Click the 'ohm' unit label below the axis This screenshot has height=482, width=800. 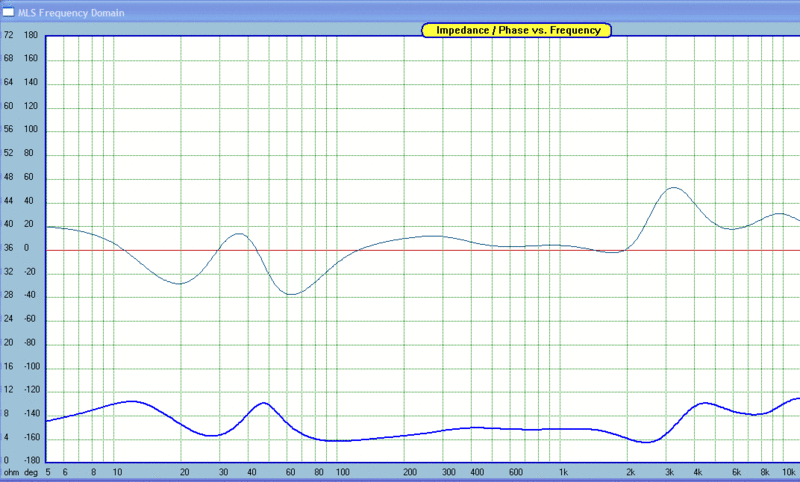pos(12,472)
